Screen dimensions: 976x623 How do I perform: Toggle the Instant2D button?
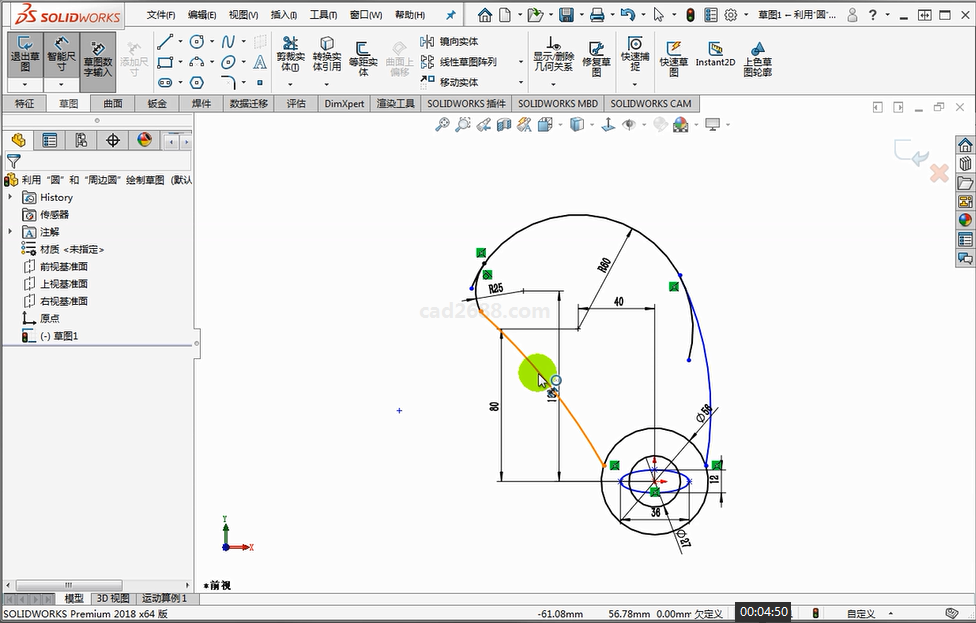(715, 54)
